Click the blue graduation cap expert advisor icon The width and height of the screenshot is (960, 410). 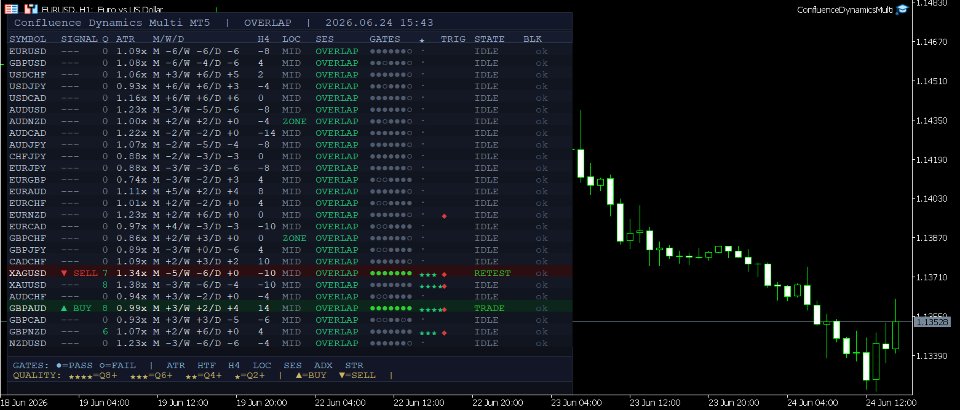[902, 9]
